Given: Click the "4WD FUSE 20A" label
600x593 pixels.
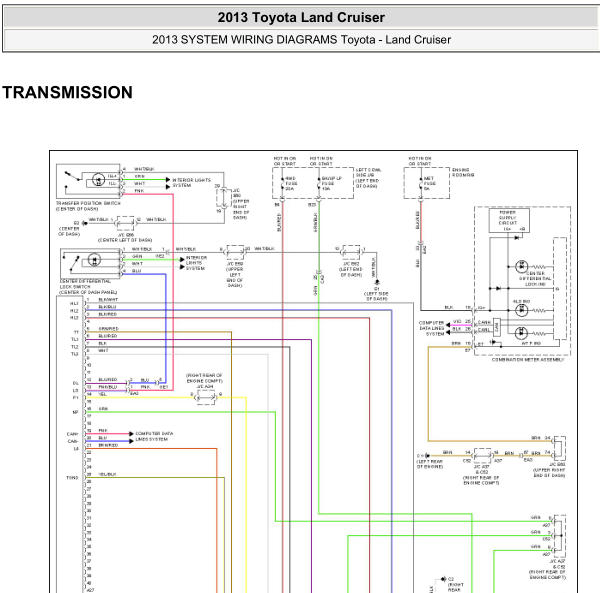Looking at the screenshot, I should (291, 184).
